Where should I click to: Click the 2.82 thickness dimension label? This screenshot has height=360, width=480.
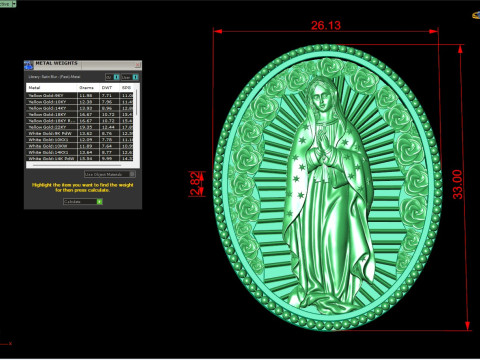[x=196, y=183]
